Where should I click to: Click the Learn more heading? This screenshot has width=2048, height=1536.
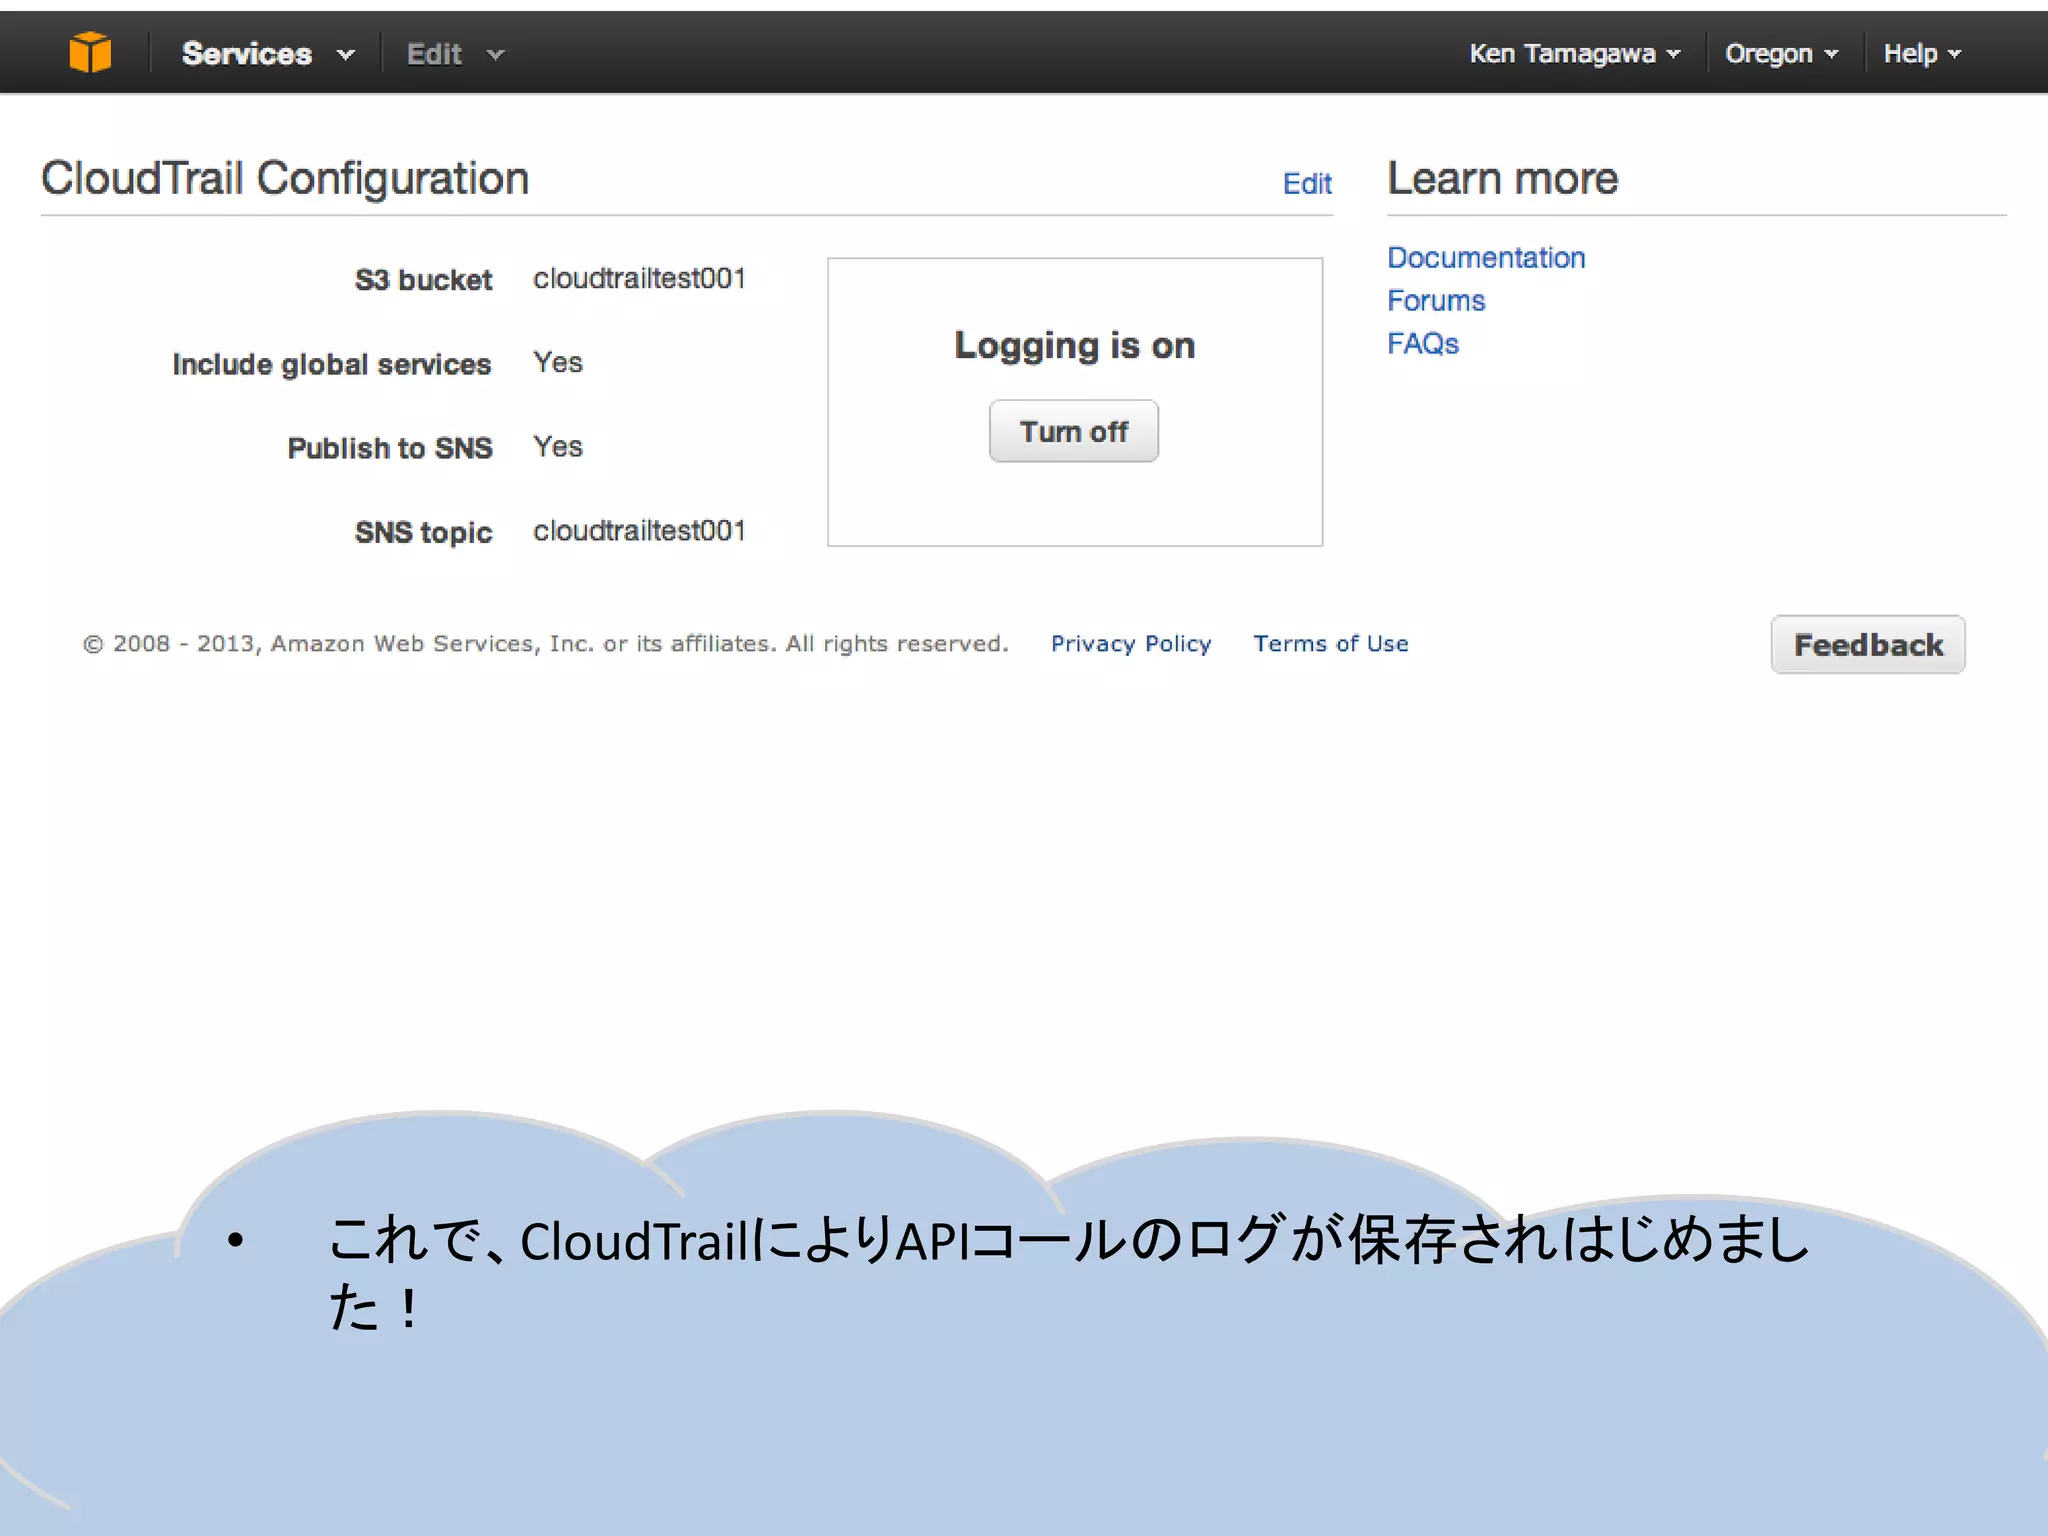tap(1503, 178)
